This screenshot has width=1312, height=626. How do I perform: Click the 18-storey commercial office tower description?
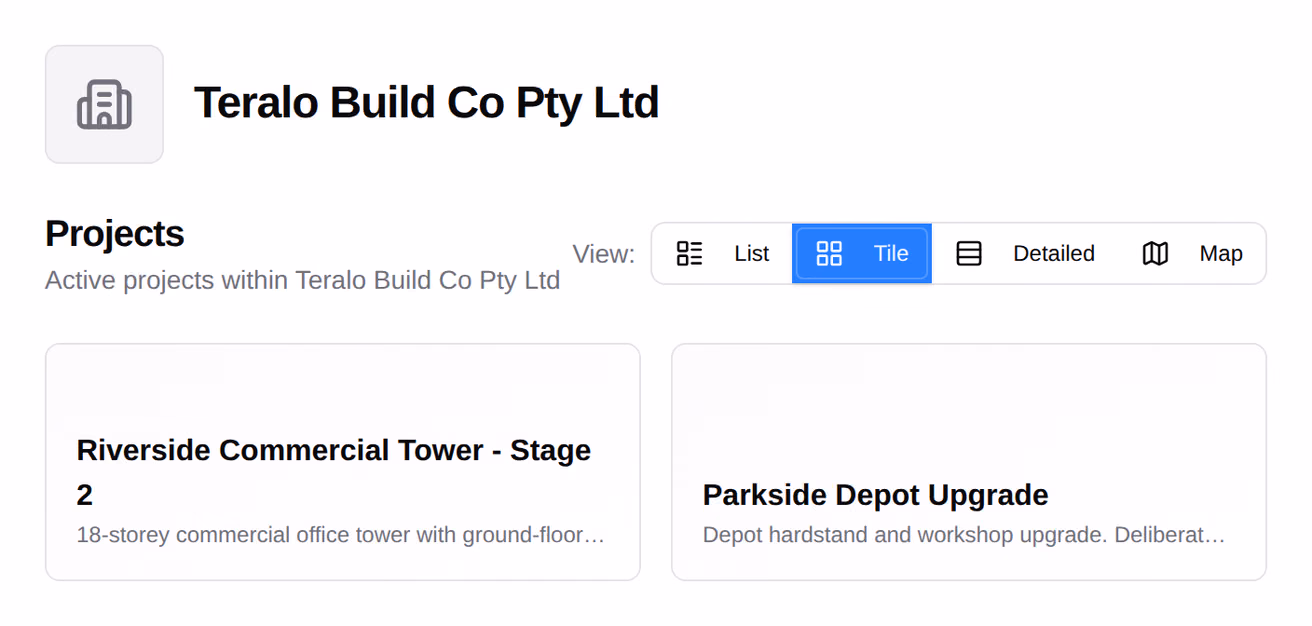click(341, 535)
